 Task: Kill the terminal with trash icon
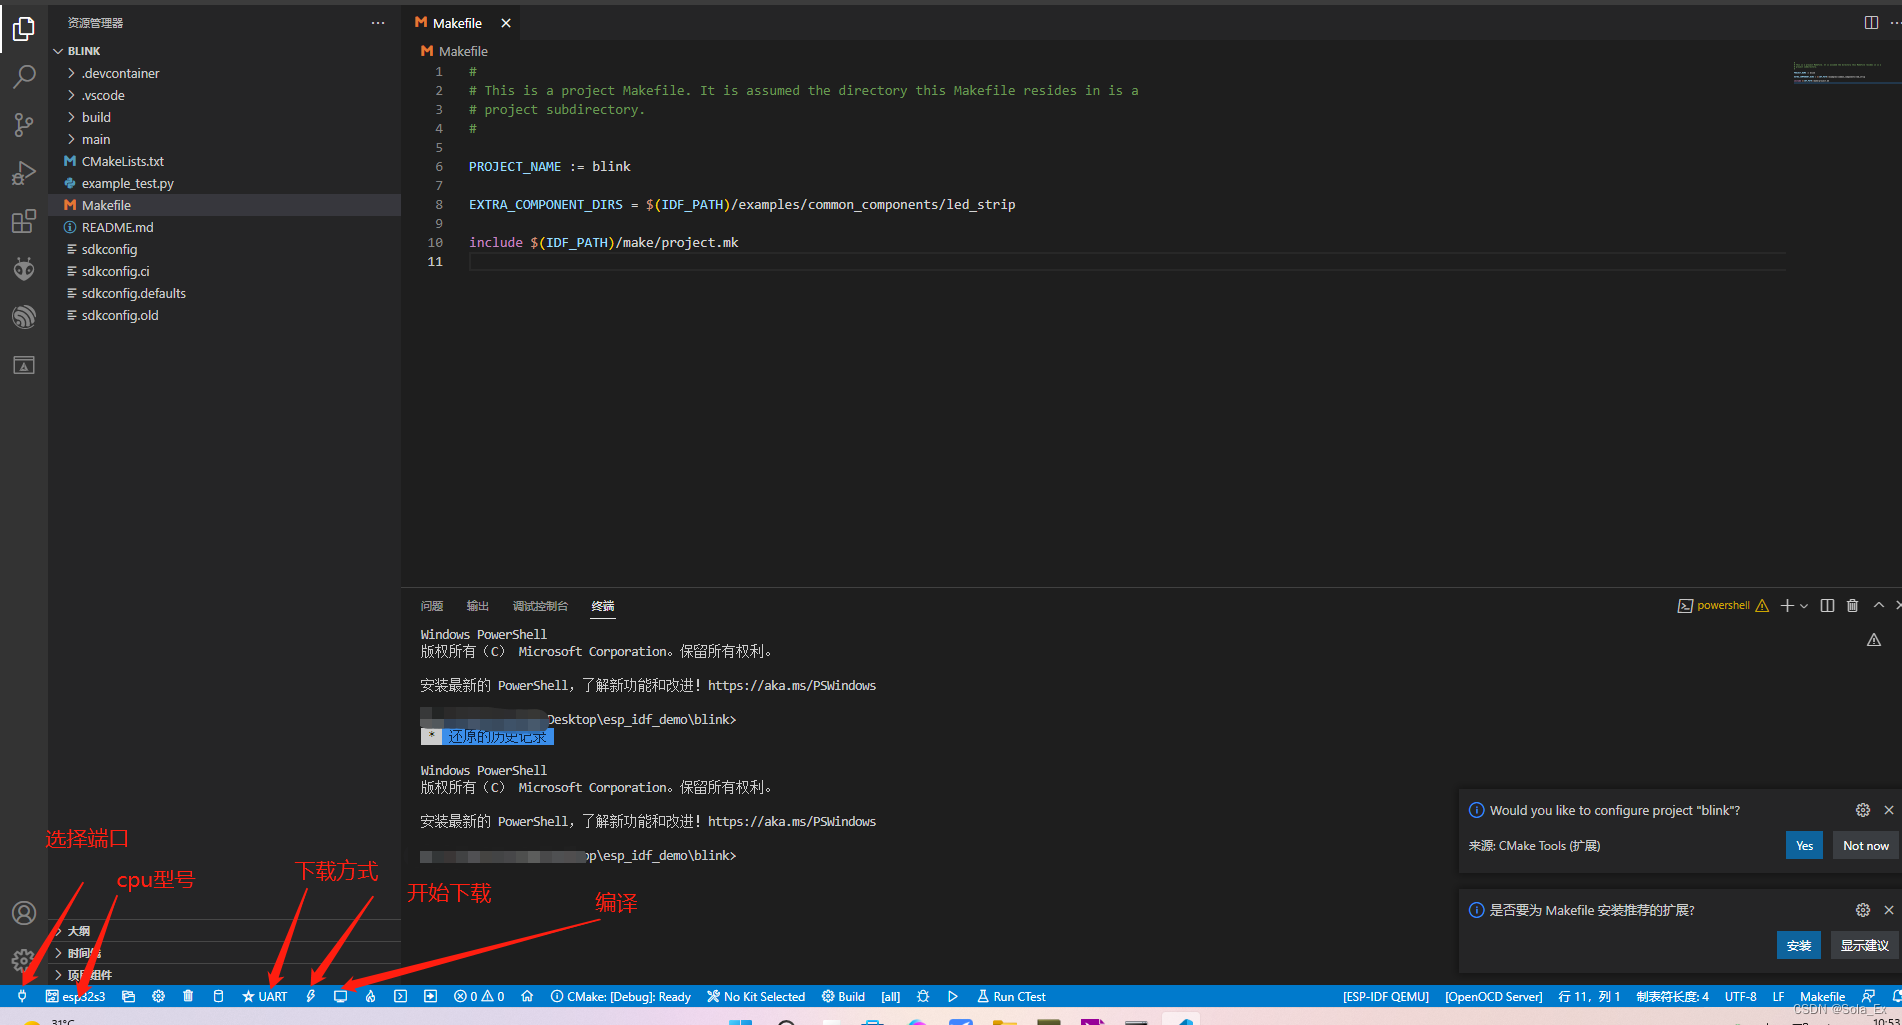click(x=1852, y=605)
